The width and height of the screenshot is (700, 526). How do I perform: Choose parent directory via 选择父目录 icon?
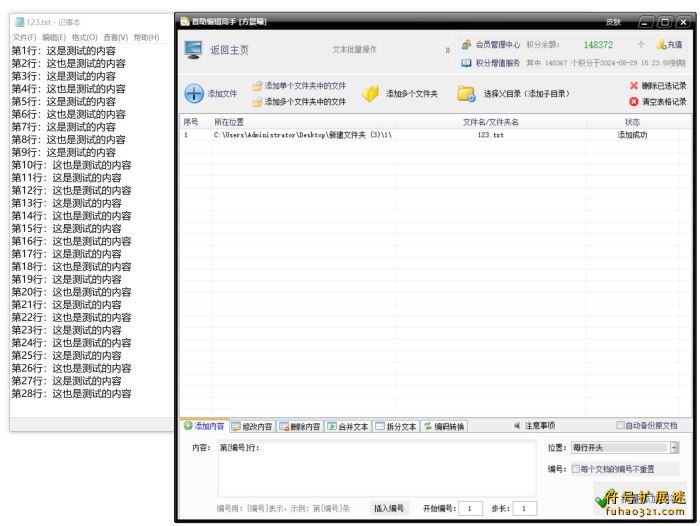coord(466,94)
